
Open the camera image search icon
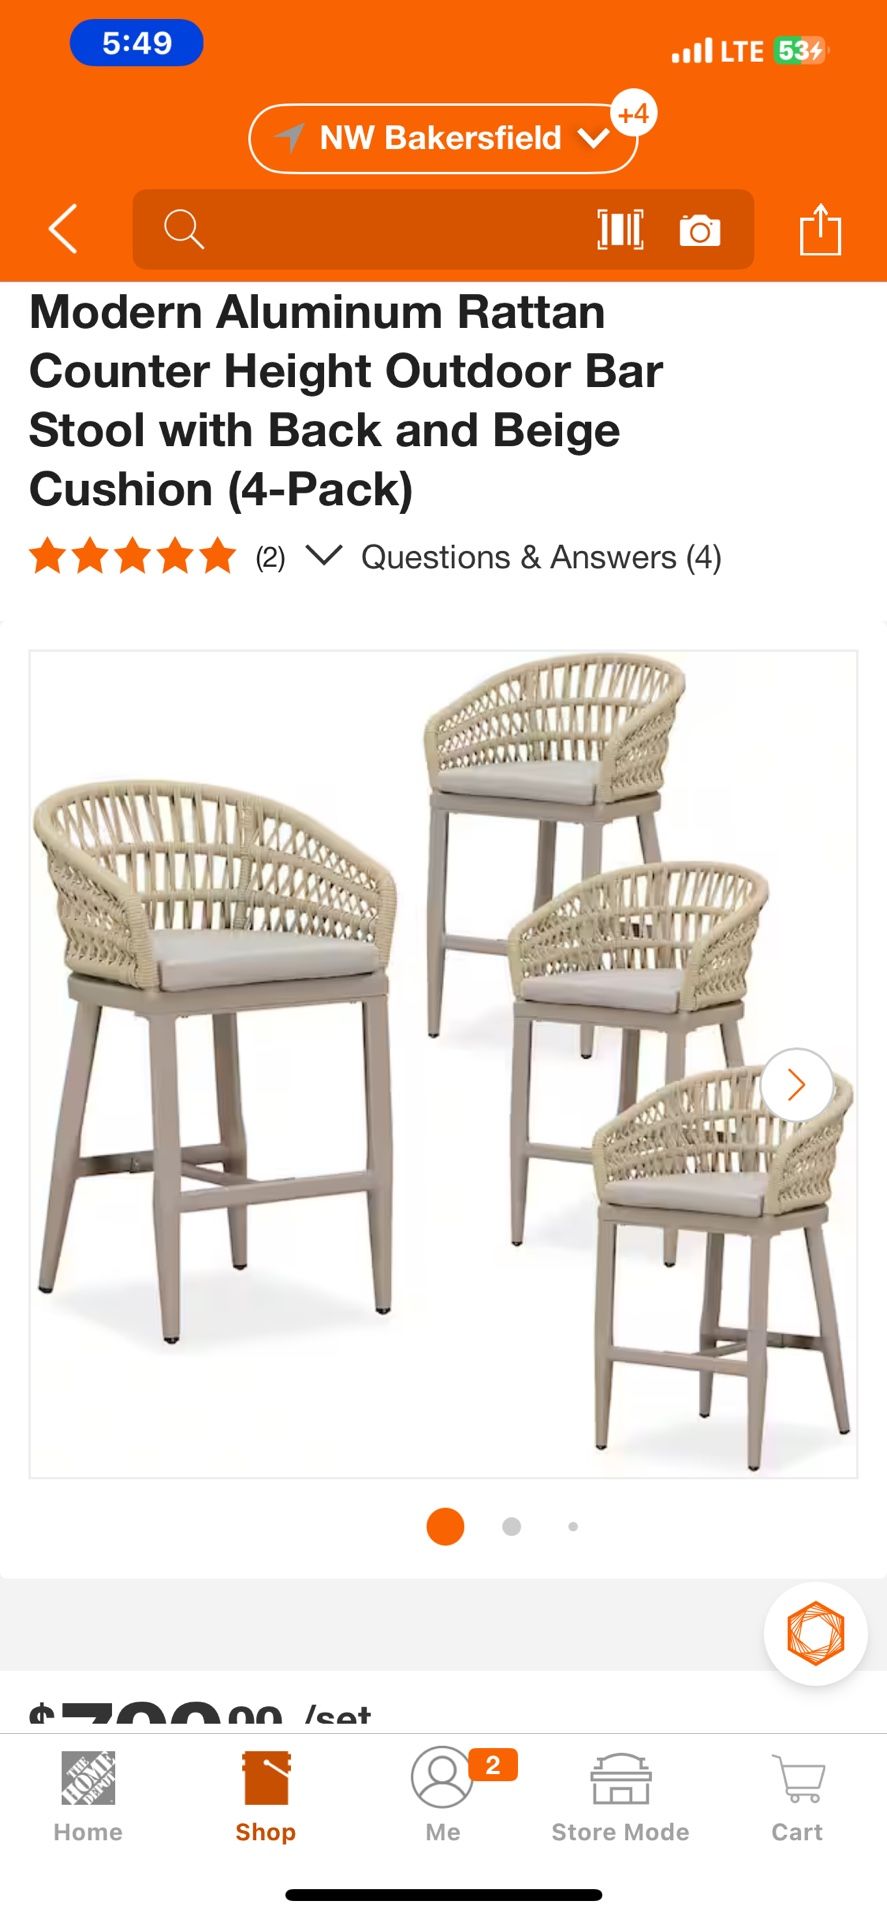tap(700, 230)
